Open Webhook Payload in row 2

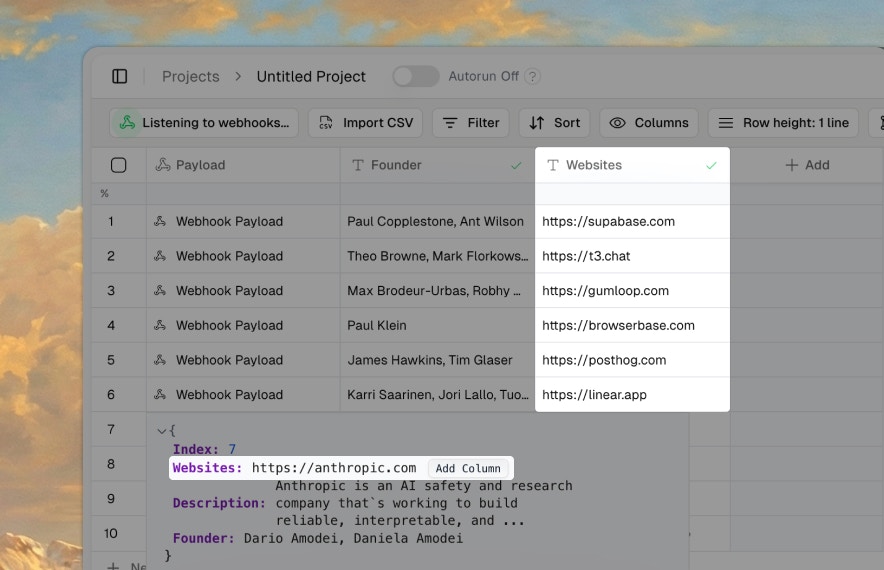pyautogui.click(x=229, y=256)
